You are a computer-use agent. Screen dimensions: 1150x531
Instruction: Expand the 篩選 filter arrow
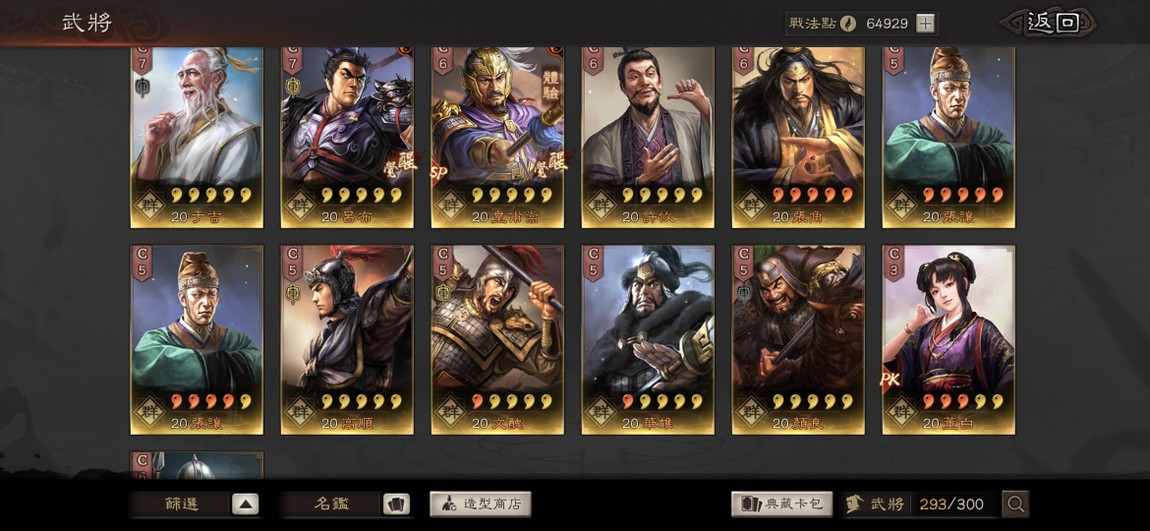[x=245, y=504]
